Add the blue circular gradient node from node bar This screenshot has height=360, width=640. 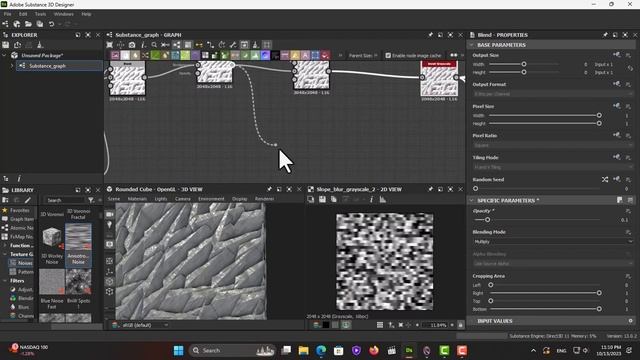(x=265, y=55)
